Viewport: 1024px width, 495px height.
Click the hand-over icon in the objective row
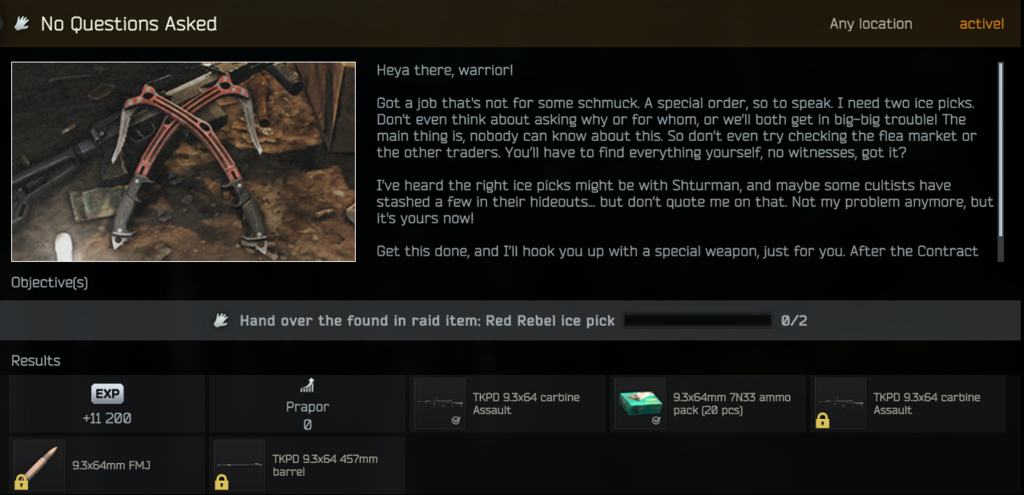point(222,321)
